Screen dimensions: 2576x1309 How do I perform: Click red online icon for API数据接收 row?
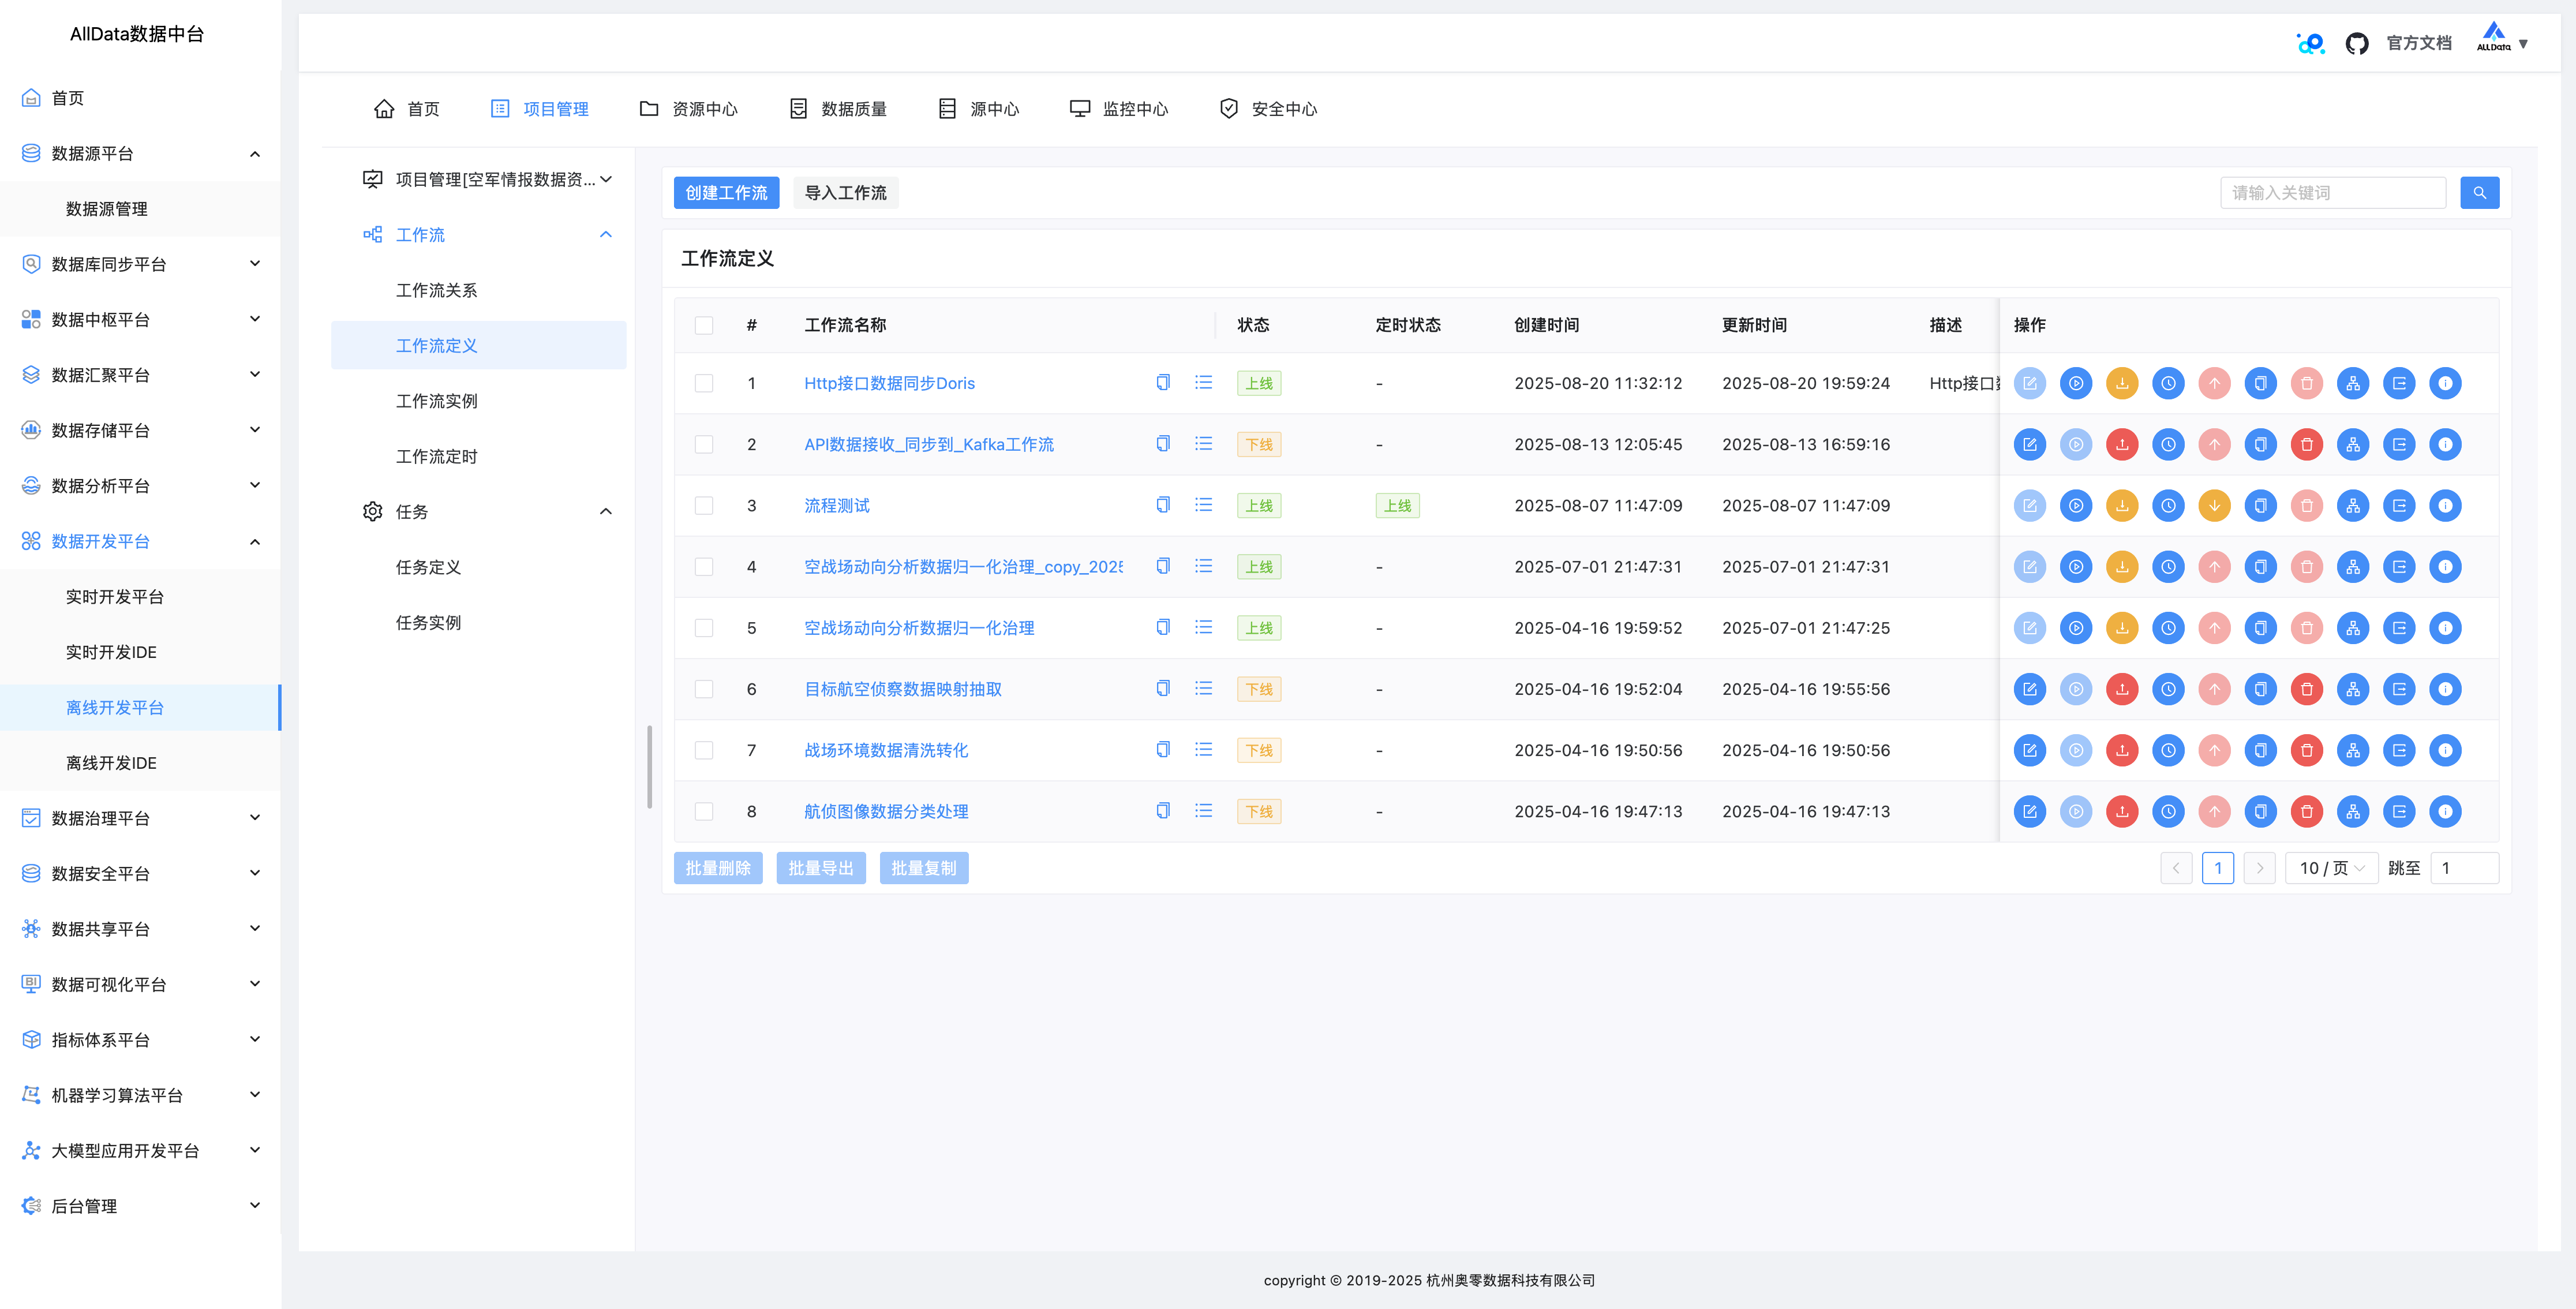tap(2121, 444)
